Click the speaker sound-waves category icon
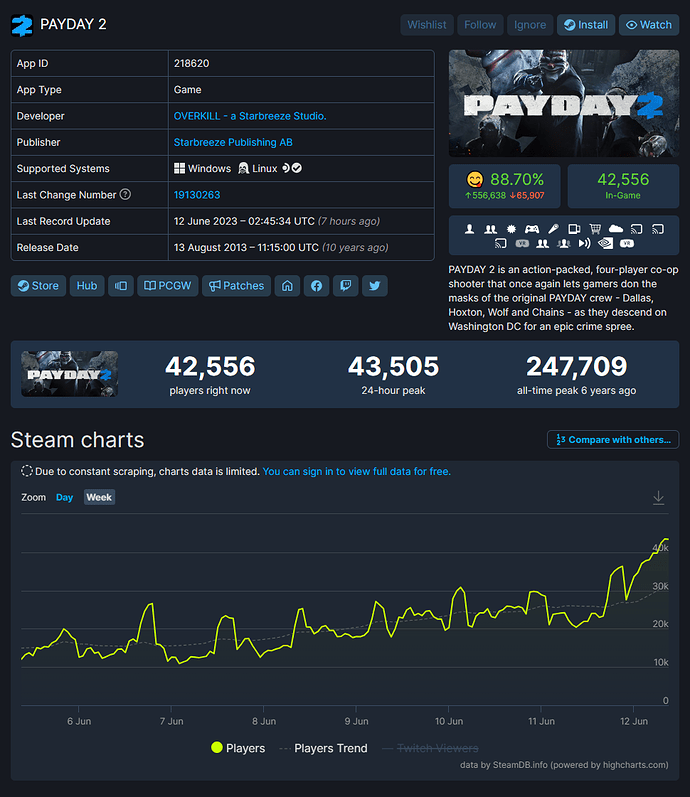690x797 pixels. [585, 243]
